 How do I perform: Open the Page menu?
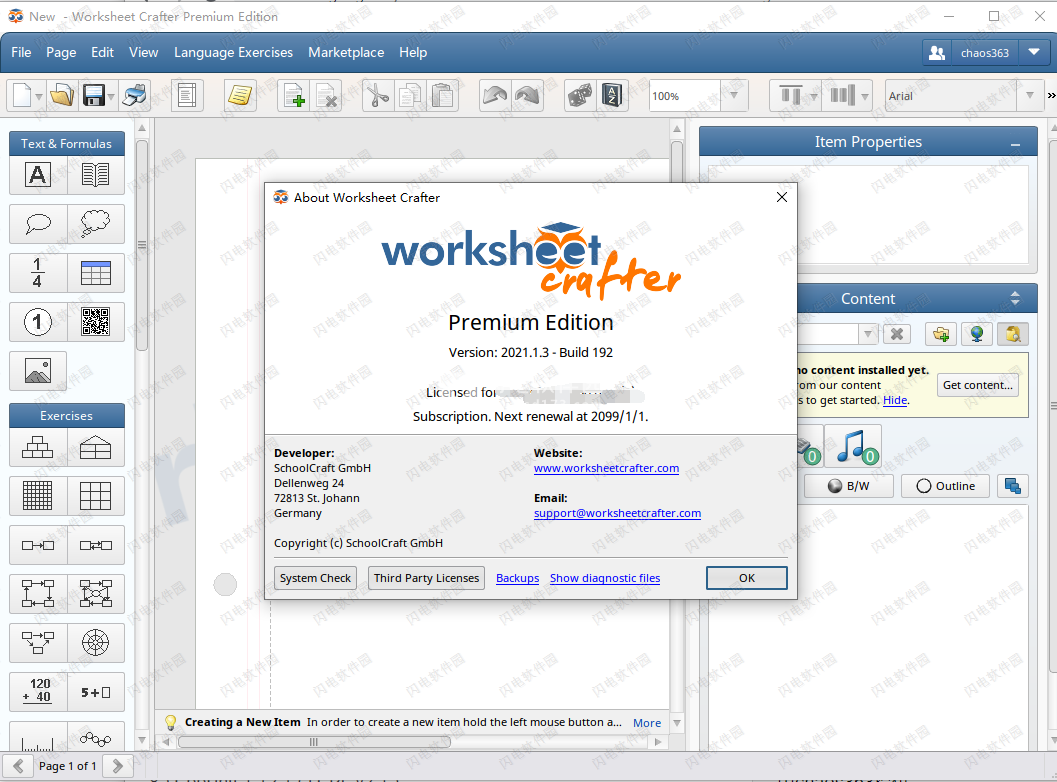[61, 53]
